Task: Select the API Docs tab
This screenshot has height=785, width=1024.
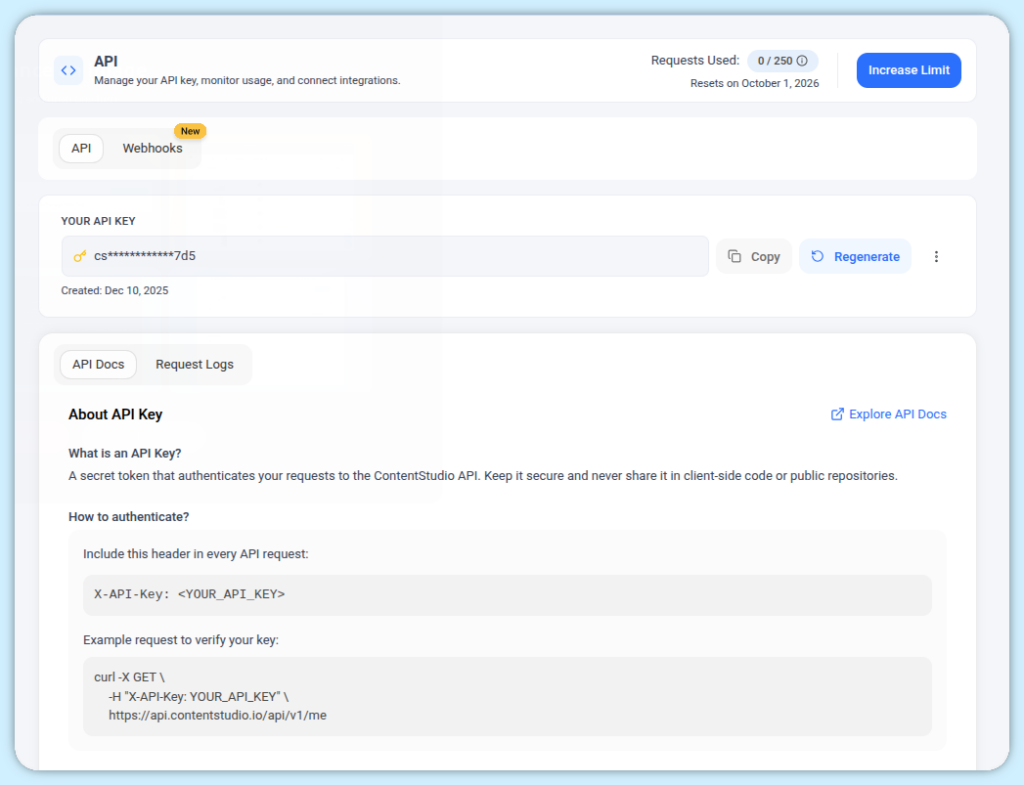Action: [x=98, y=364]
